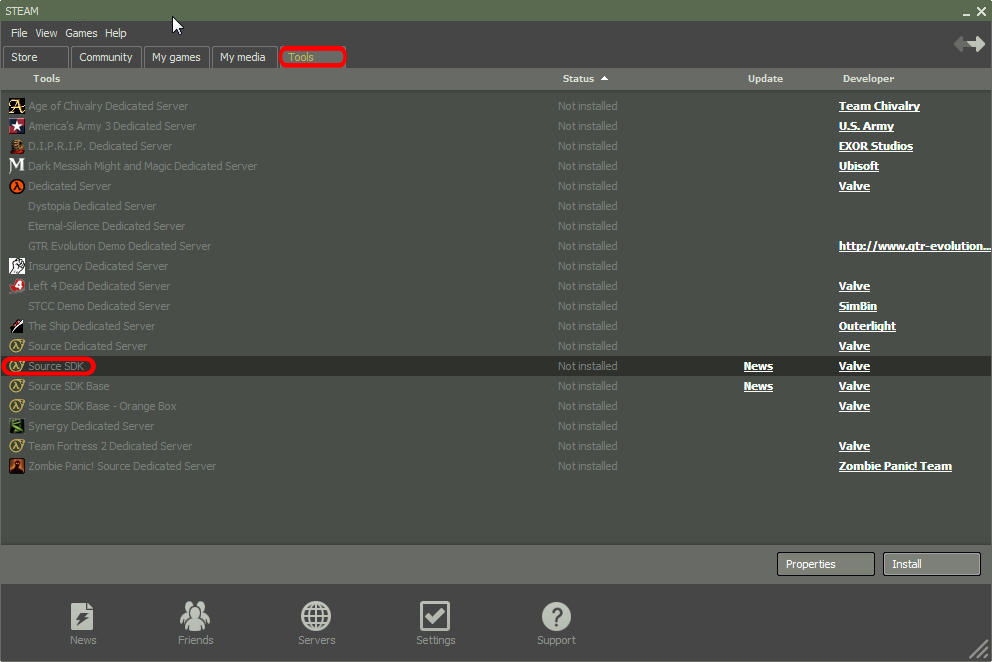The width and height of the screenshot is (992, 662).
Task: Click Source SDK Base - Orange Box icon
Action: 17,406
